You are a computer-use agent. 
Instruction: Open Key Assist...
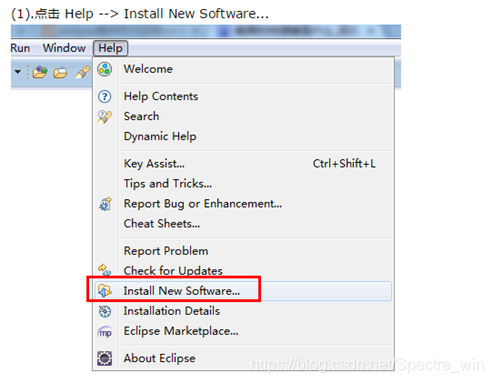pos(243,164)
